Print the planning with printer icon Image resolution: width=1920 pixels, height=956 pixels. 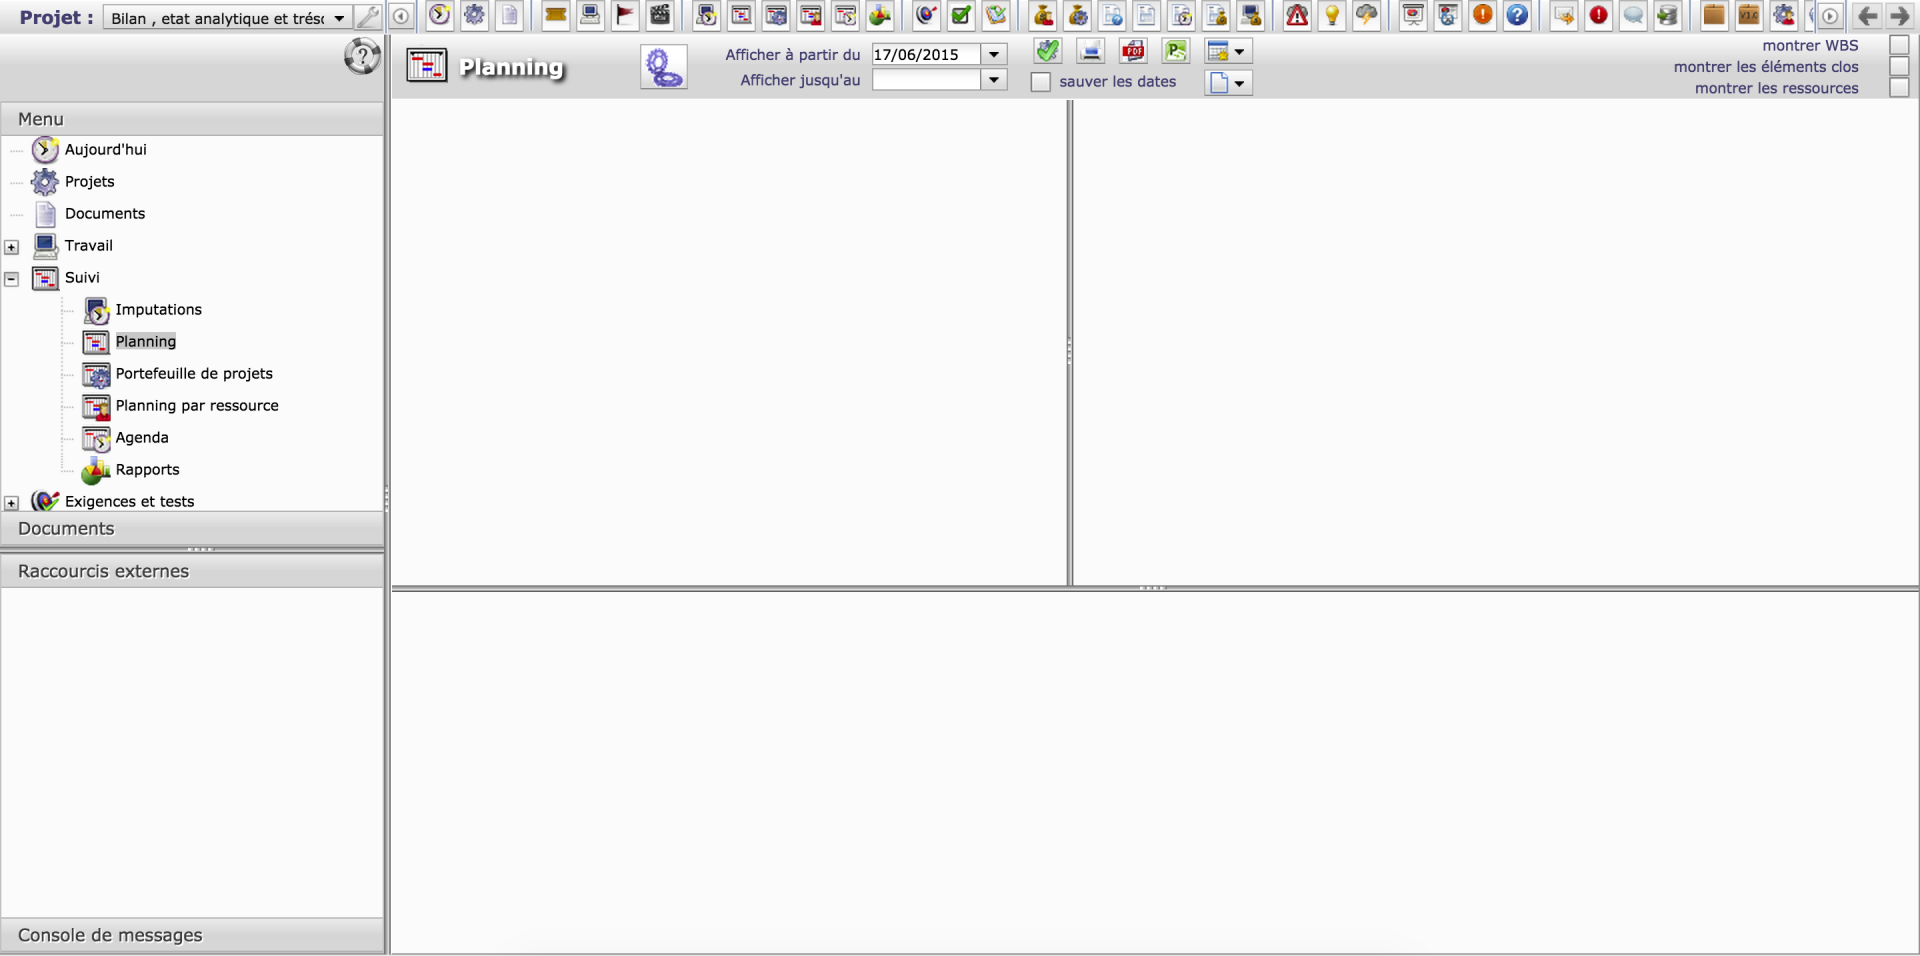point(1090,51)
